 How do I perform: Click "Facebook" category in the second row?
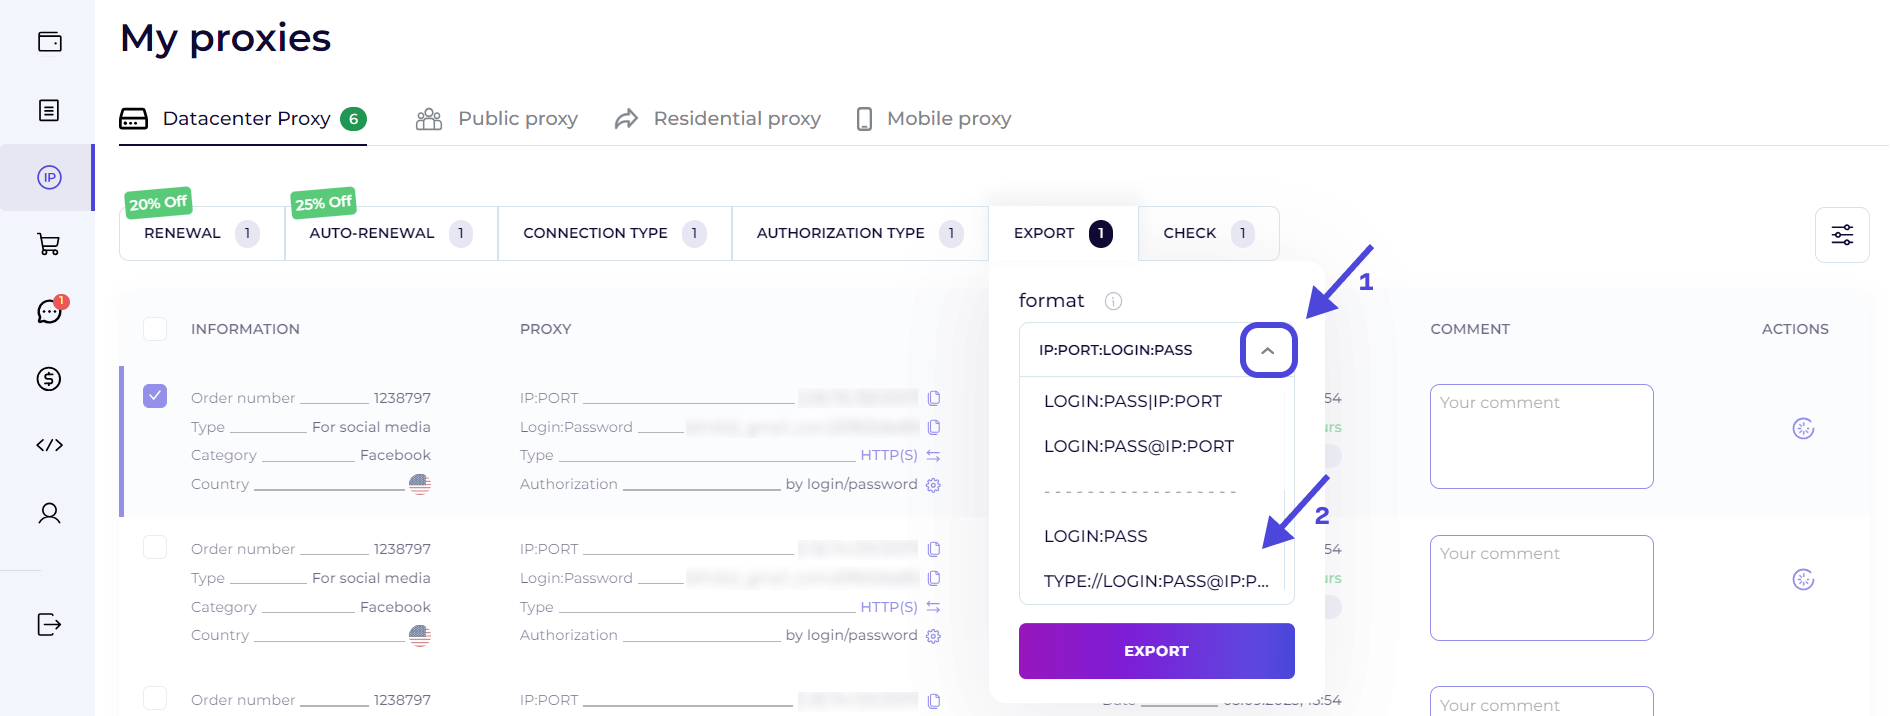pos(395,607)
